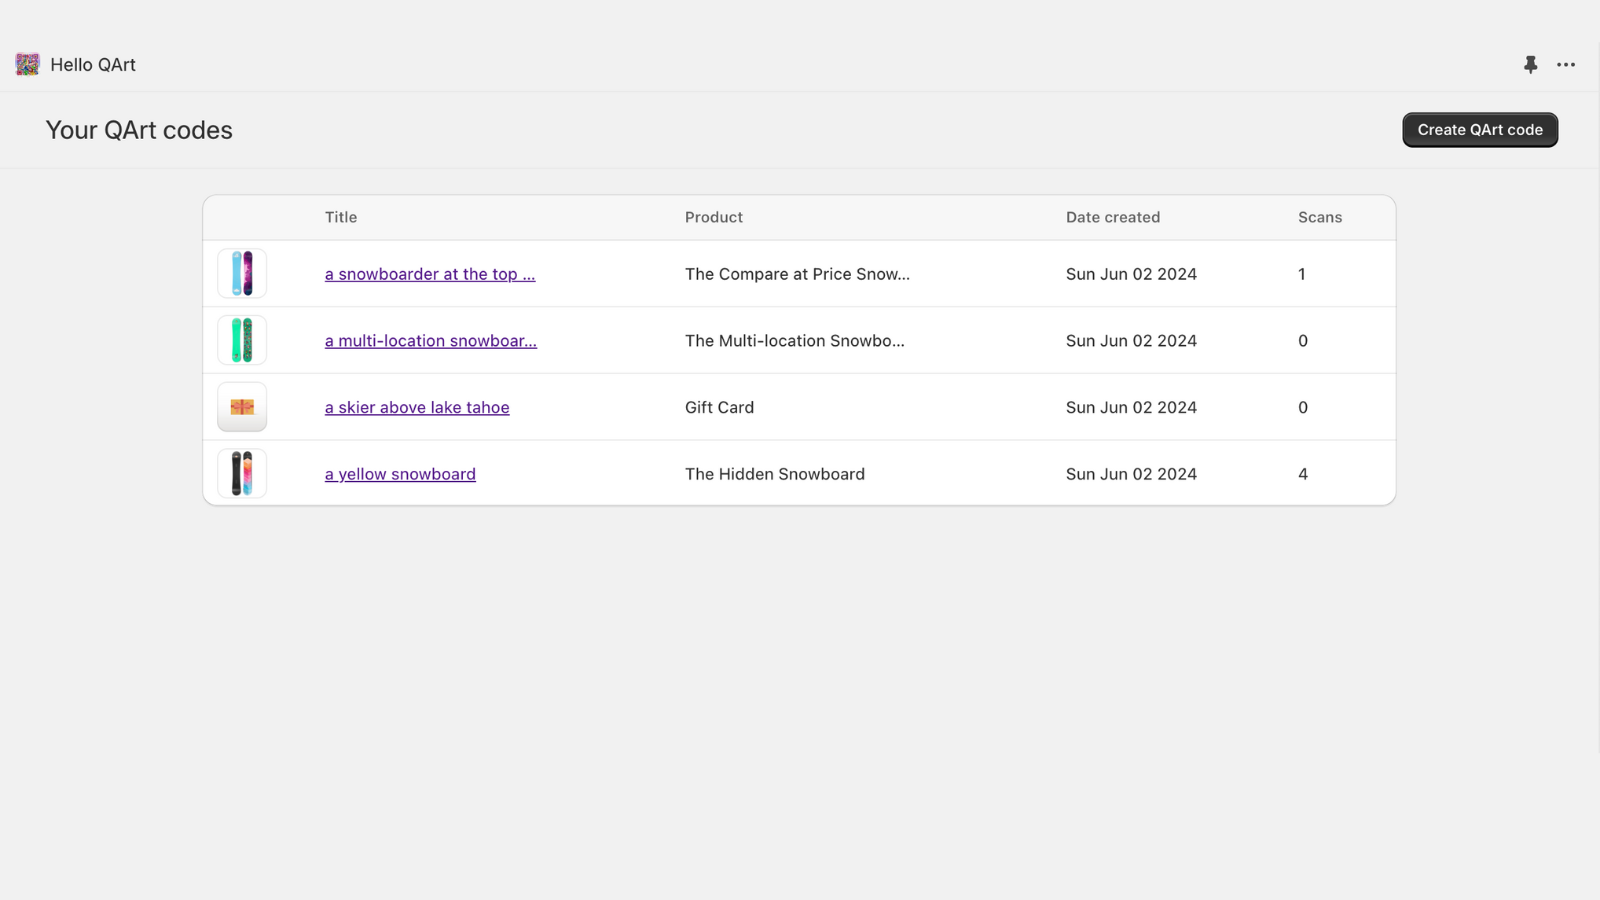Click the scan count 1 in the first row

point(1302,274)
